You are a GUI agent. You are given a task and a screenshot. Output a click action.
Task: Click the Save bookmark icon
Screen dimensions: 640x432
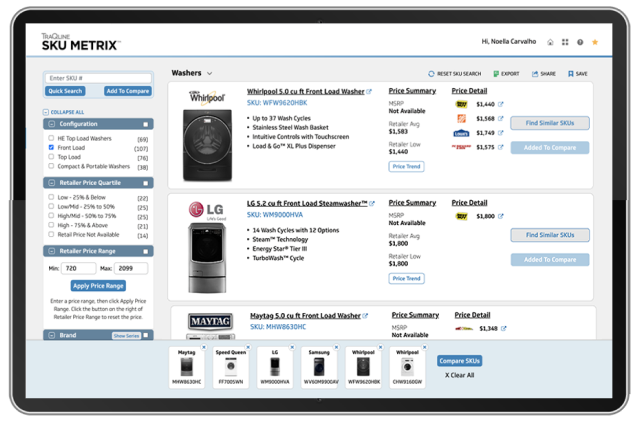[x=571, y=74]
